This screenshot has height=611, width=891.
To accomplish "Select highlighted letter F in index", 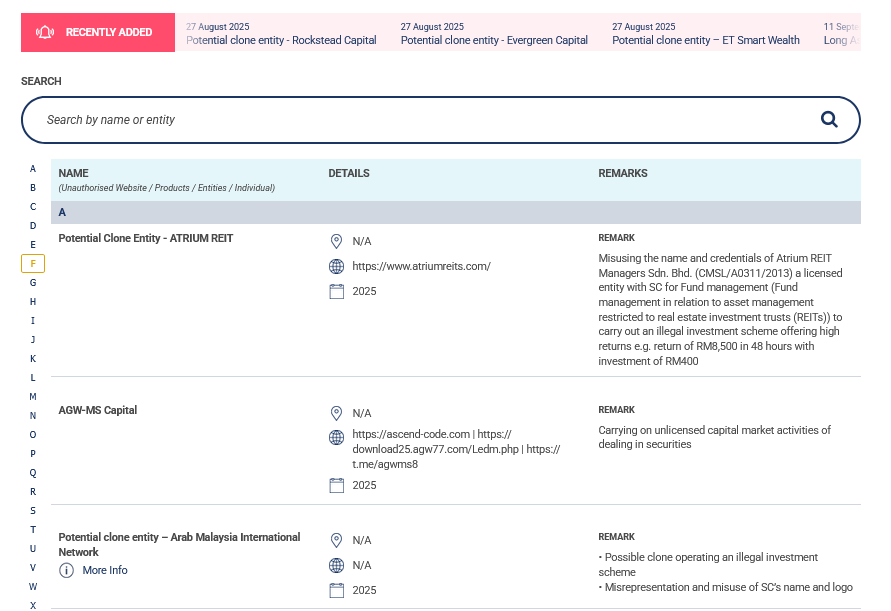I will coord(33,264).
